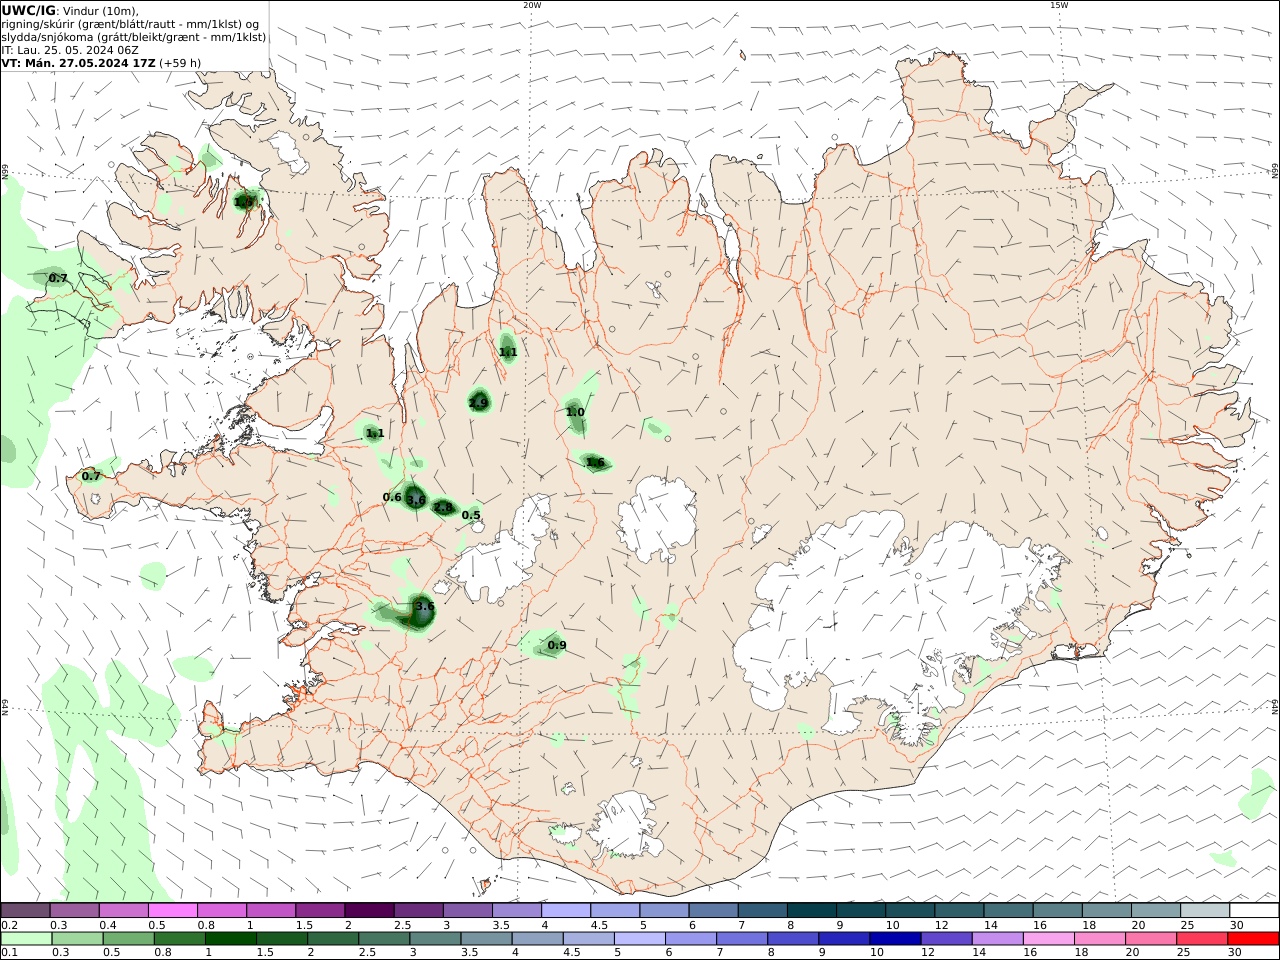Select the light green 0.1 rain legend swatch
Viewport: 1280px width, 960px height.
26,938
